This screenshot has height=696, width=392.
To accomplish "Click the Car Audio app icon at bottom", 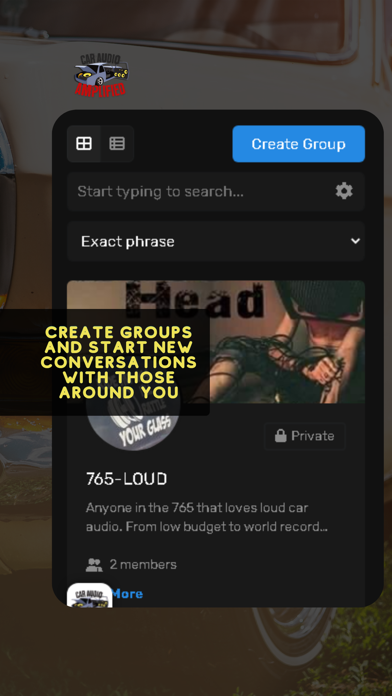I will (90, 595).
